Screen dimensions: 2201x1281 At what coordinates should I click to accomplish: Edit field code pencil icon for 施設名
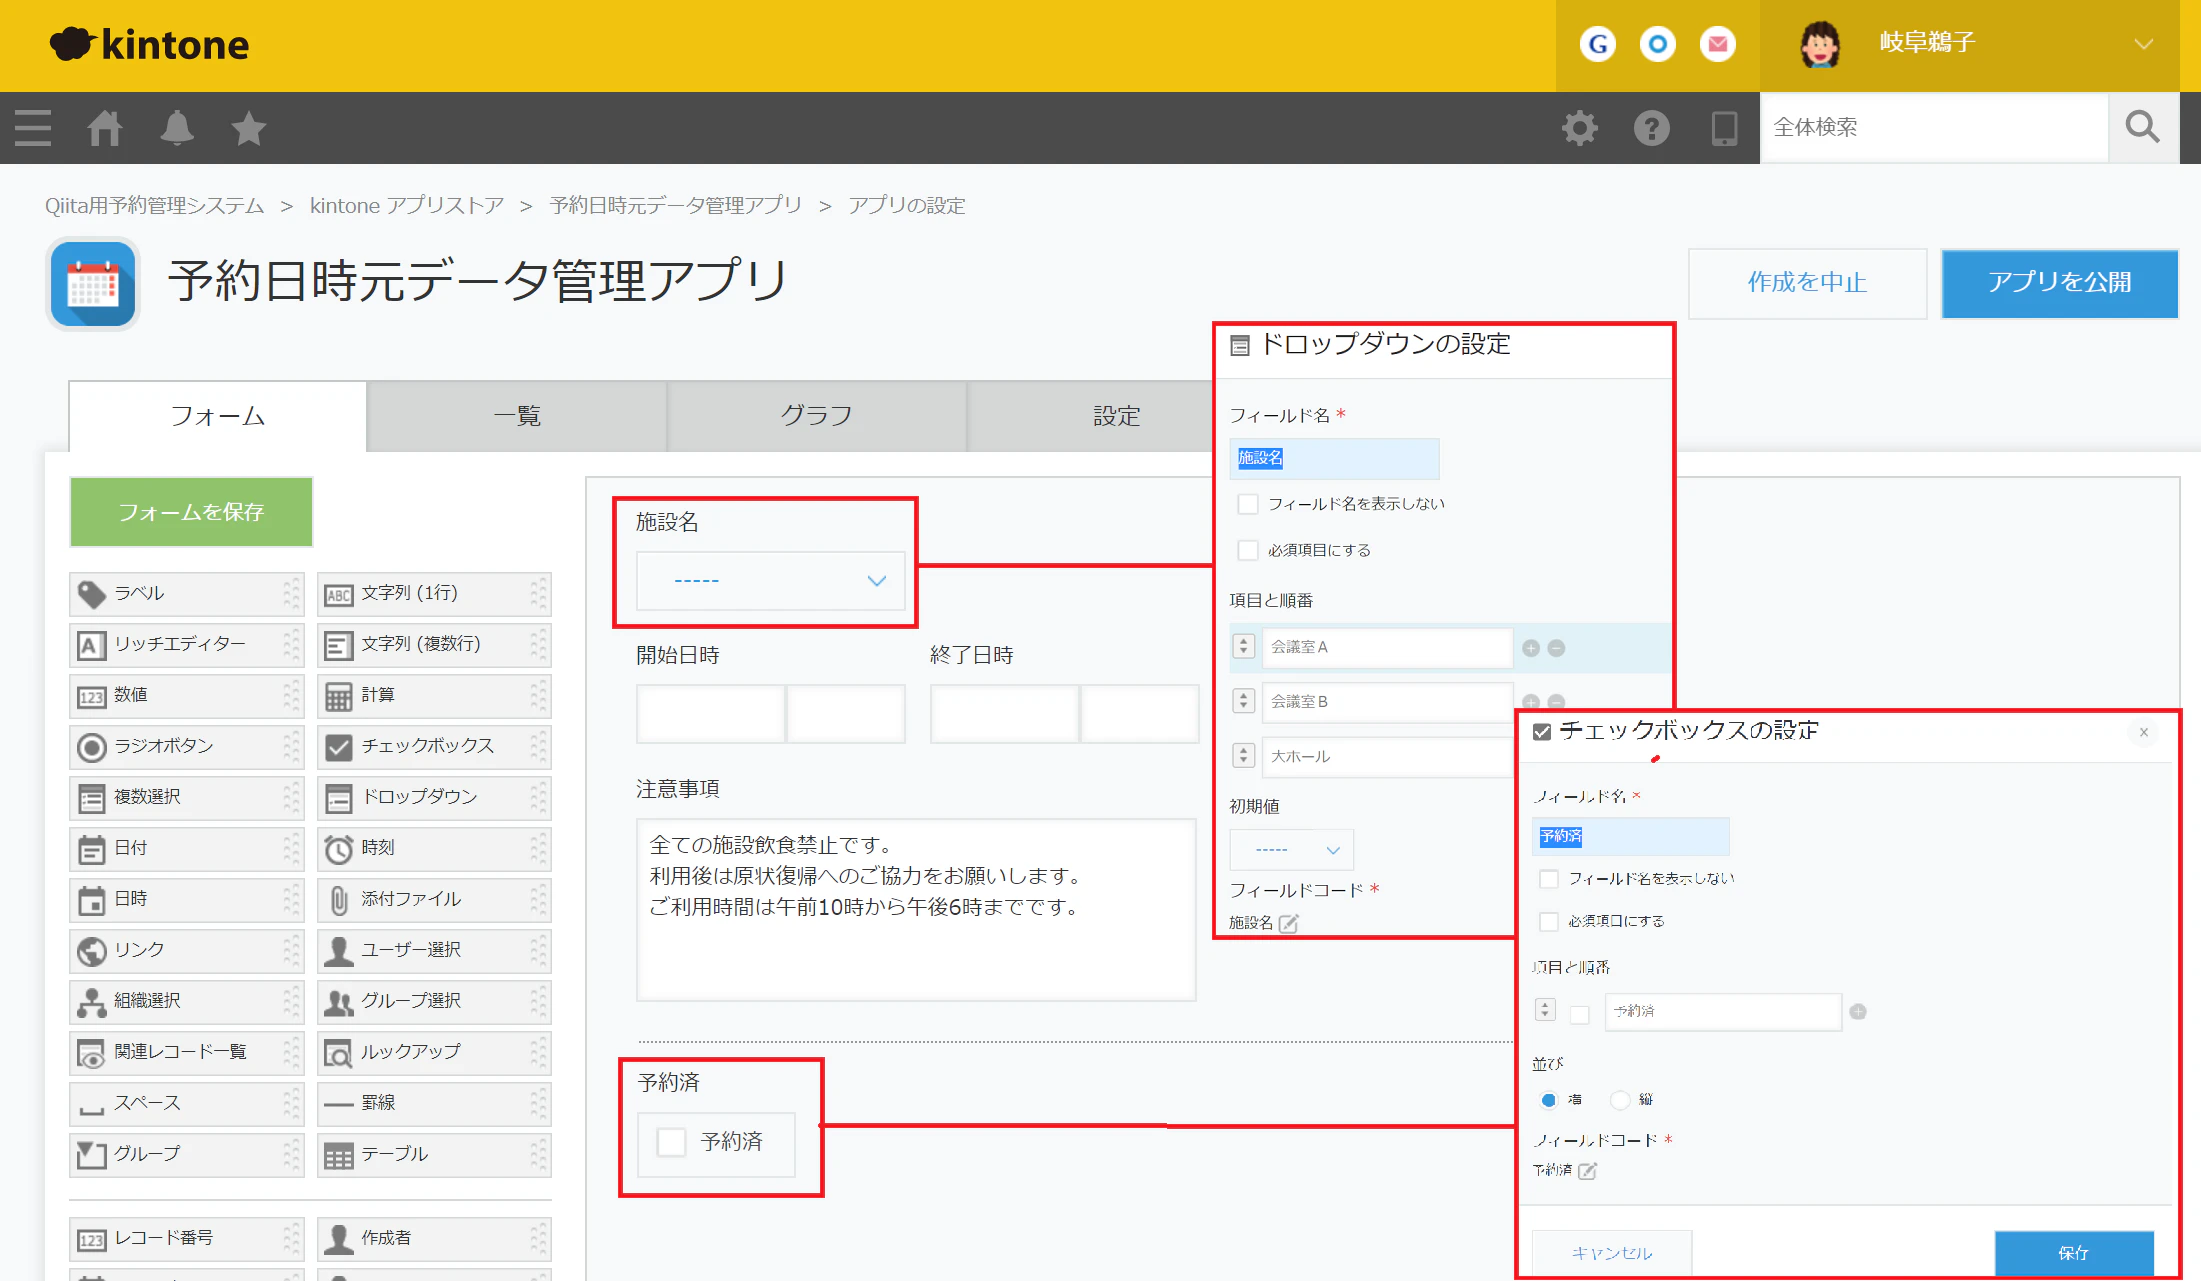pos(1289,923)
